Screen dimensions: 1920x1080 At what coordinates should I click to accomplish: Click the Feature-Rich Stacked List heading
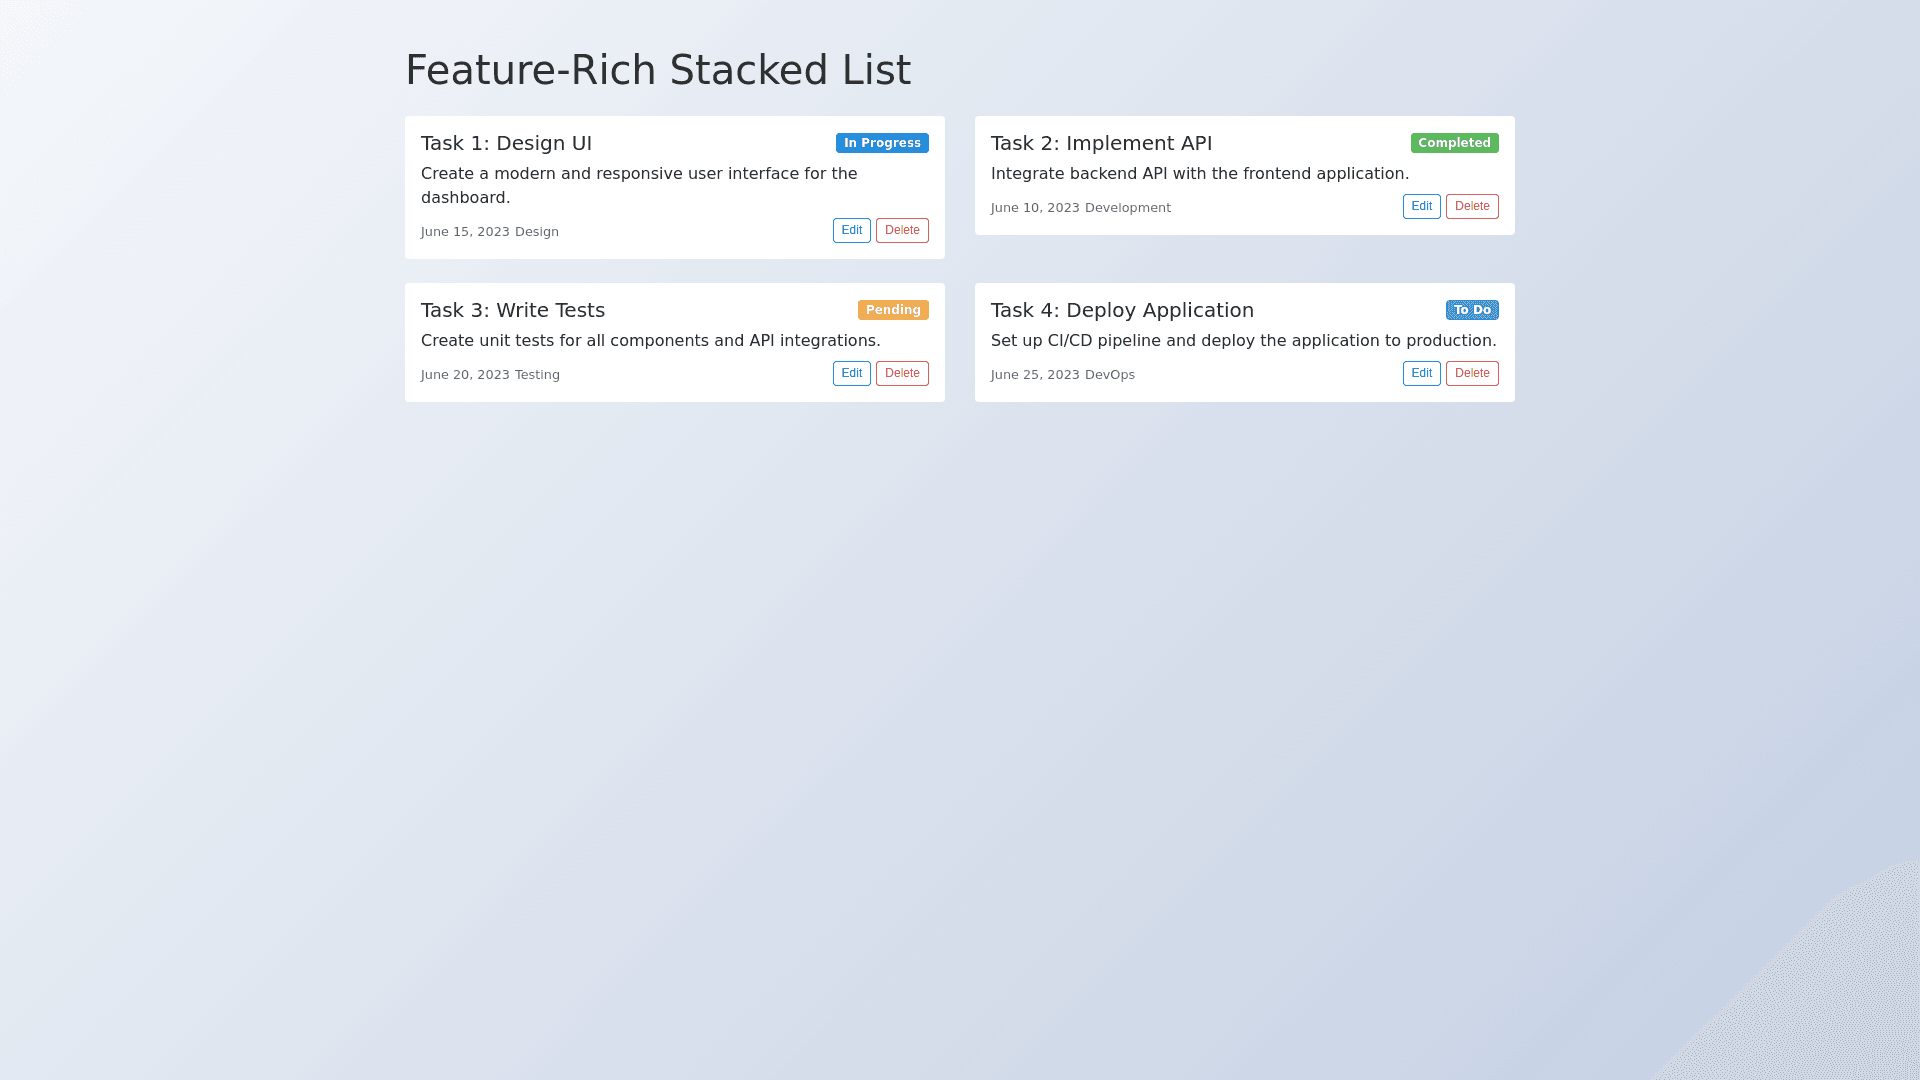click(x=658, y=70)
